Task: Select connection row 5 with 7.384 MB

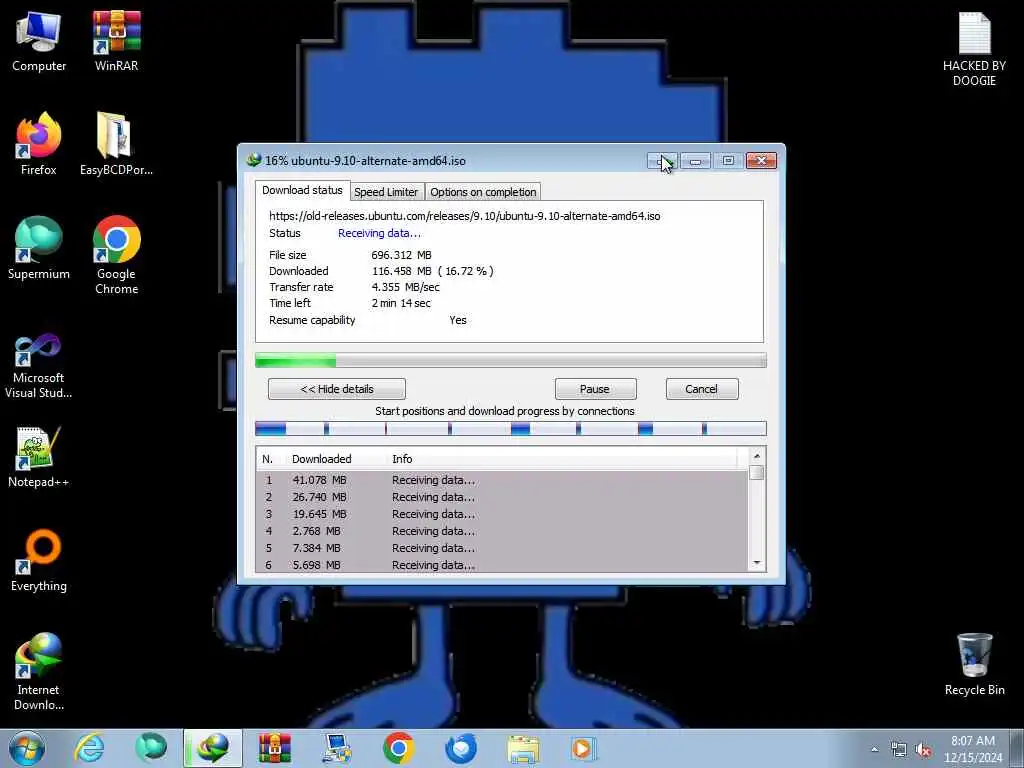Action: 502,548
